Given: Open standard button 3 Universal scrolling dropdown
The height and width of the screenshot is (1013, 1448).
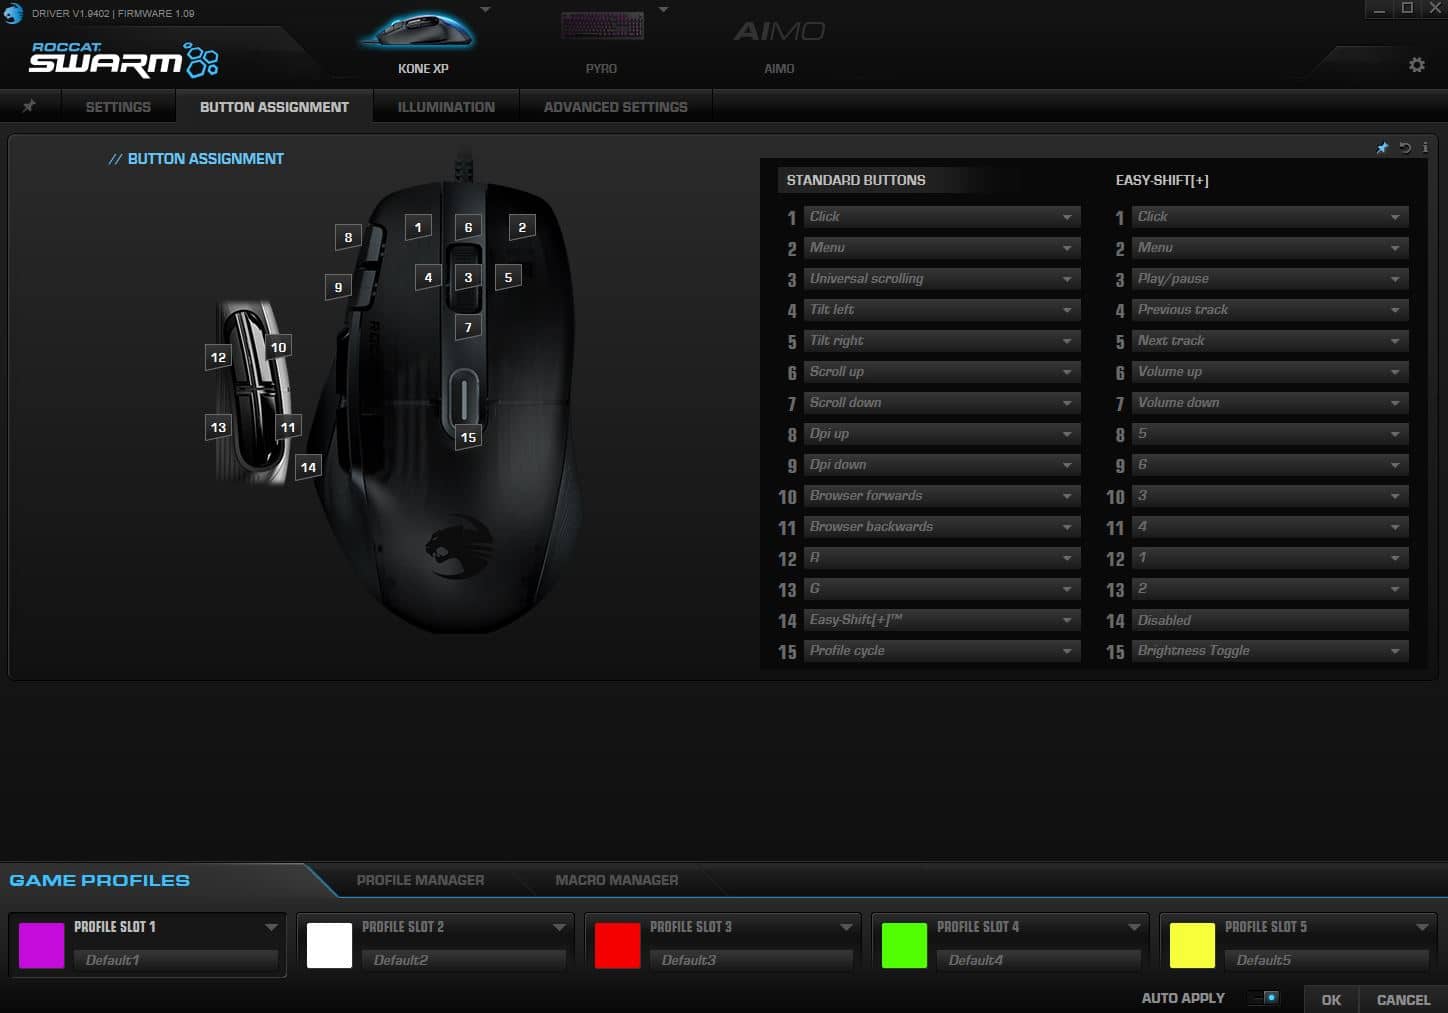Looking at the screenshot, I should click(941, 278).
